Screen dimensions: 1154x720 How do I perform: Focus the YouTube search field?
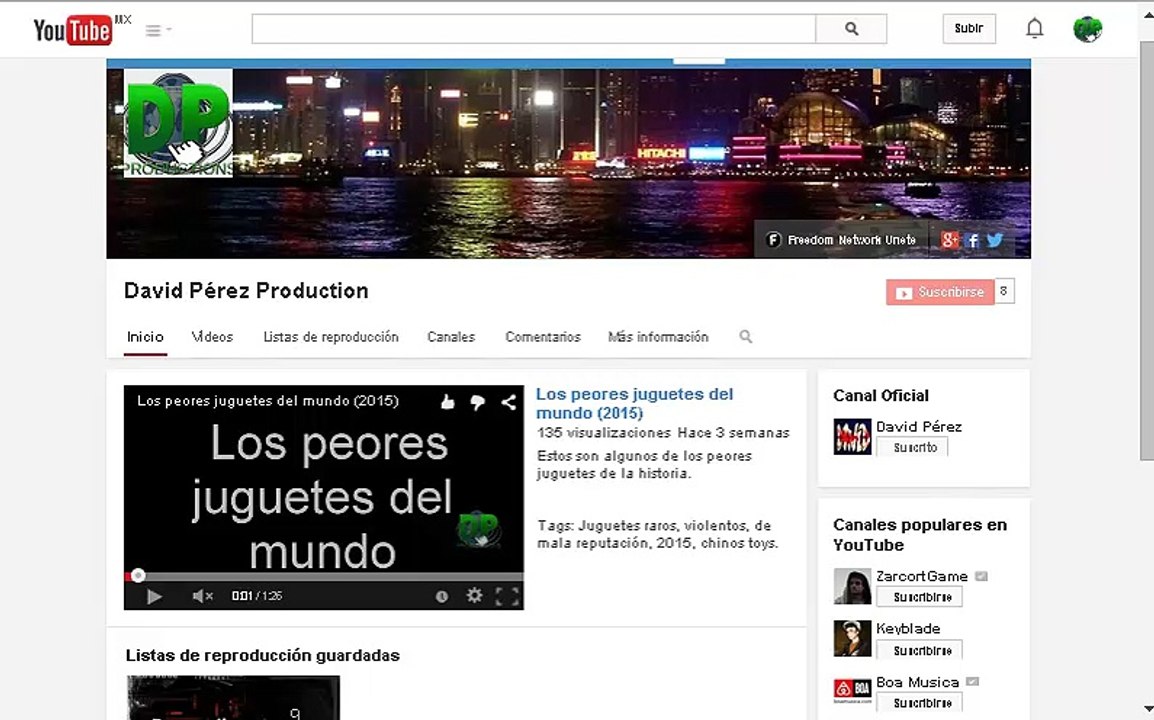coord(534,29)
